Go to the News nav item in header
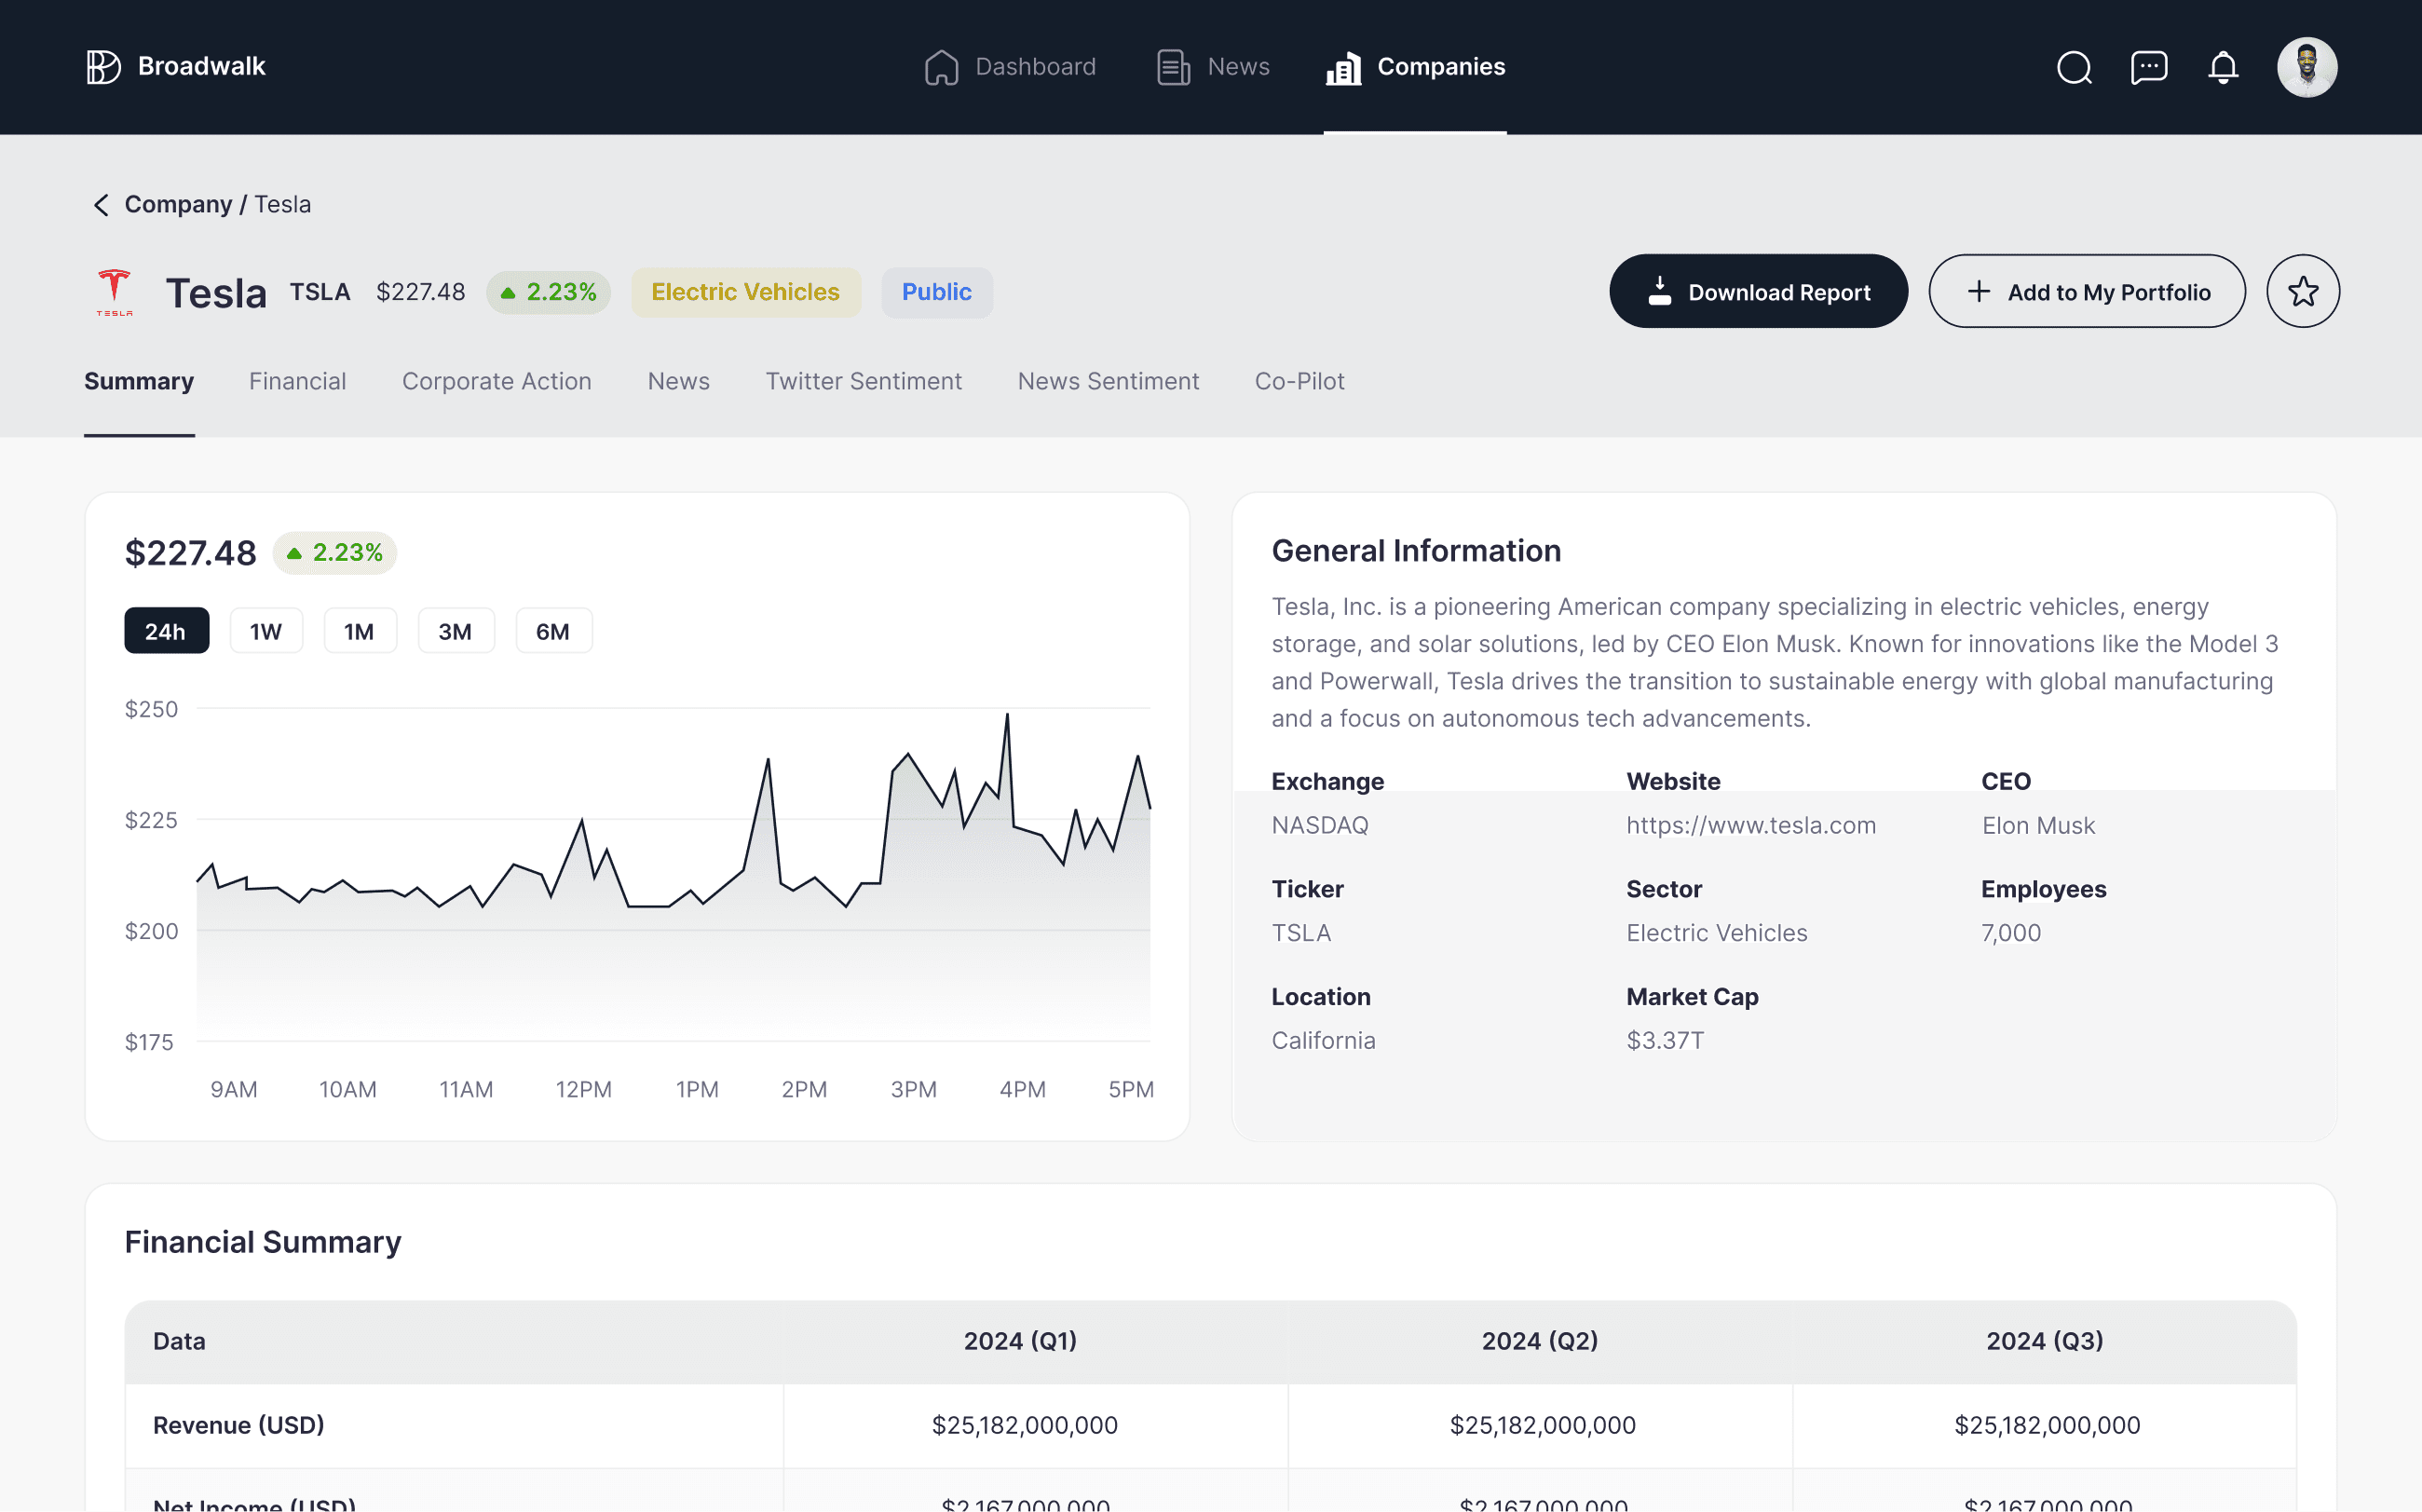 click(1213, 67)
